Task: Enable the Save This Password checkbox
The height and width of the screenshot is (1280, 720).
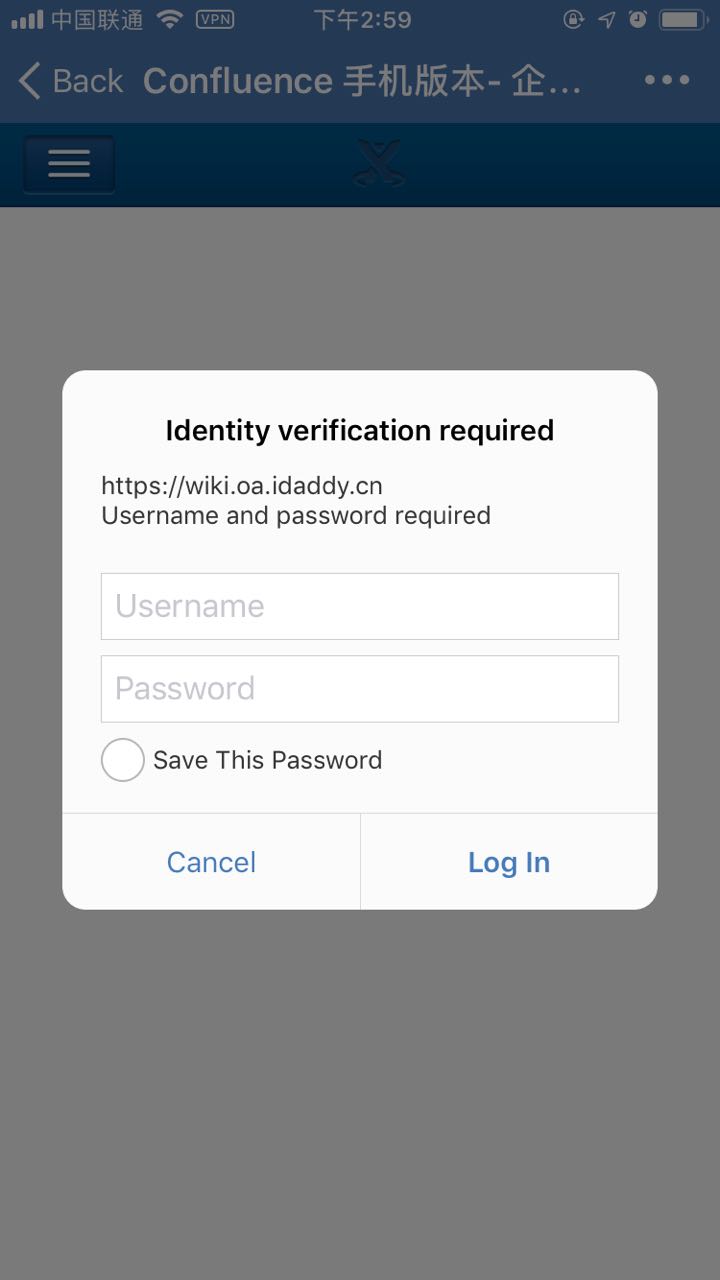Action: pyautogui.click(x=123, y=760)
